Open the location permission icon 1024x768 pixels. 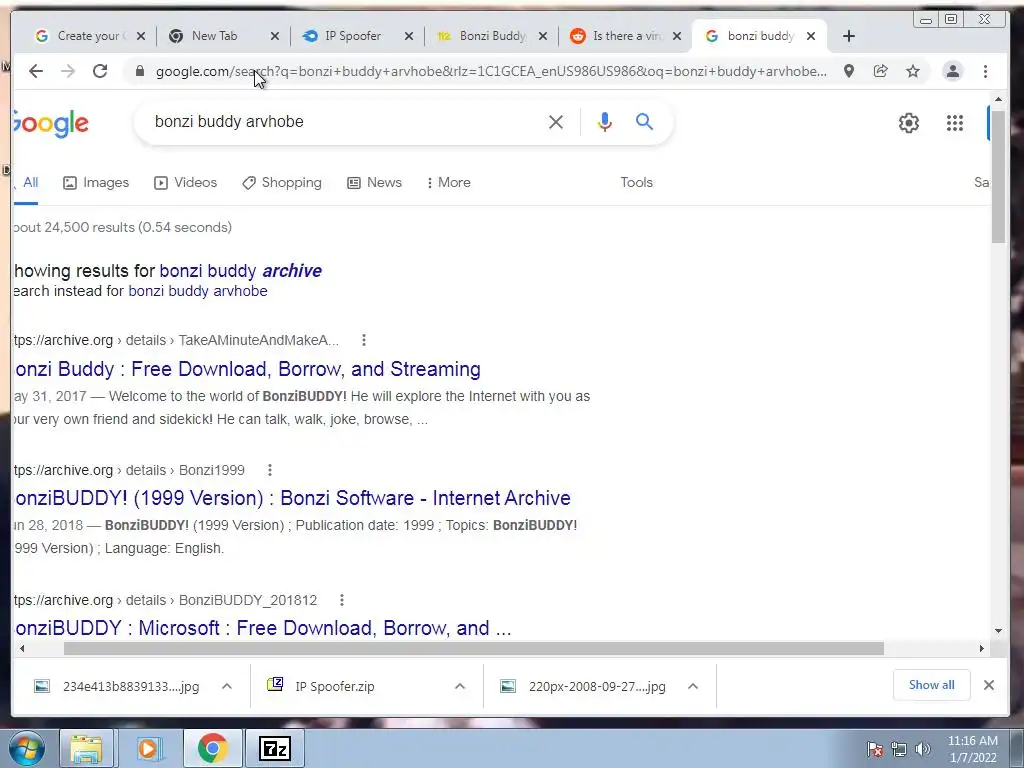848,71
